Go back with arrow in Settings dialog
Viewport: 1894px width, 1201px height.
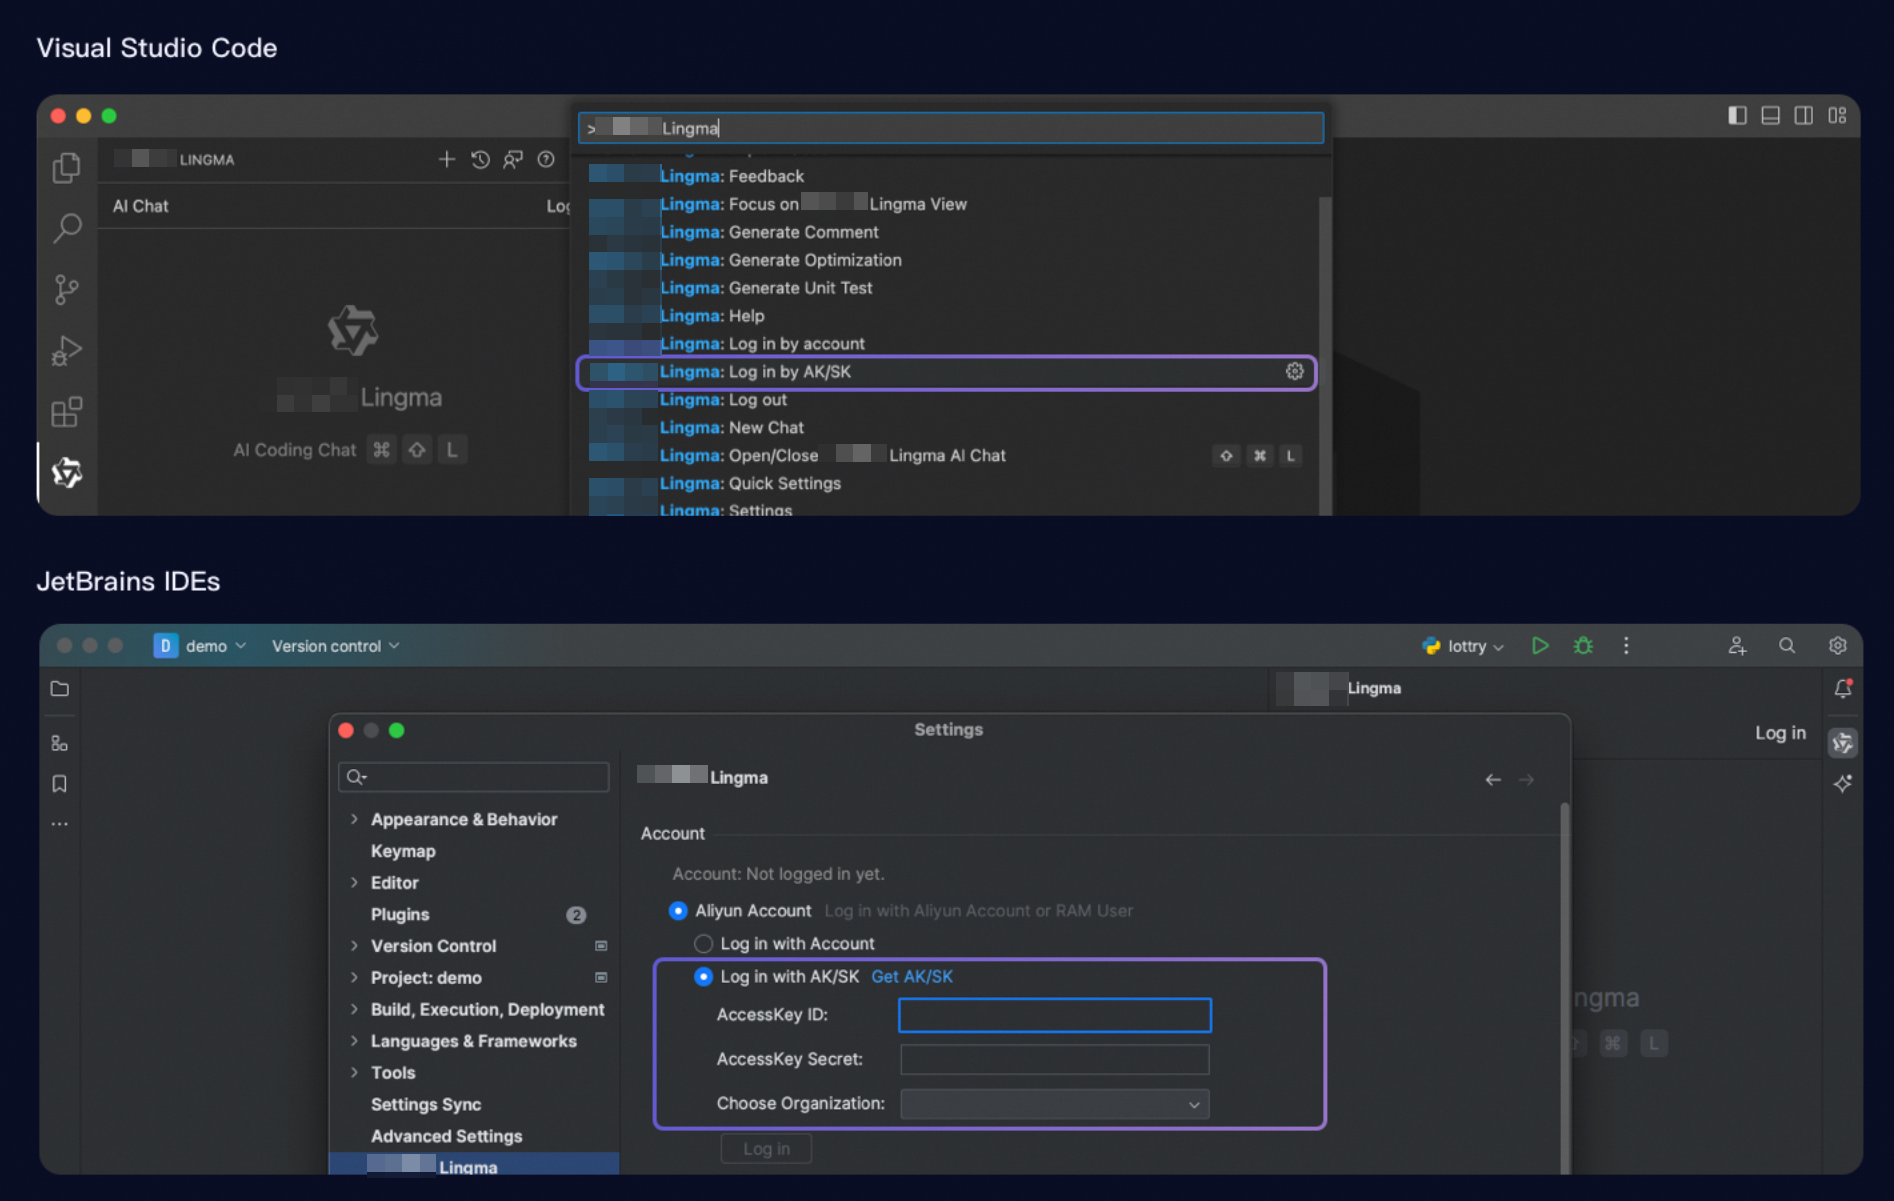(x=1493, y=779)
